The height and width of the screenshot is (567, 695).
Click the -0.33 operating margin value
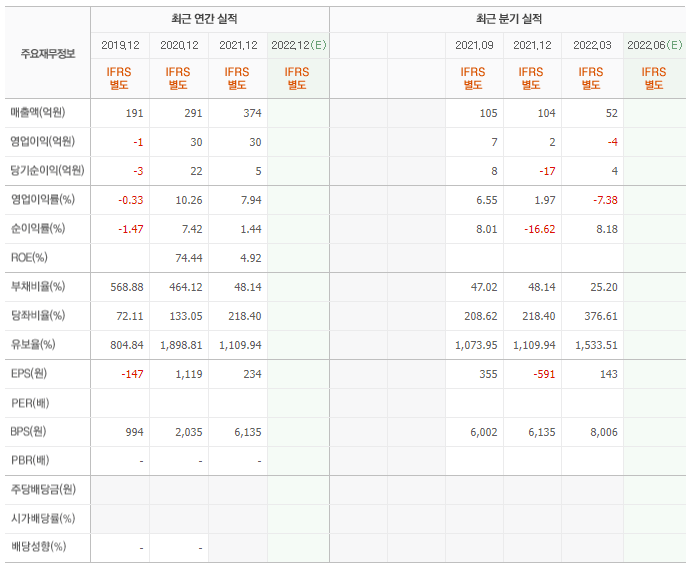[x=131, y=200]
